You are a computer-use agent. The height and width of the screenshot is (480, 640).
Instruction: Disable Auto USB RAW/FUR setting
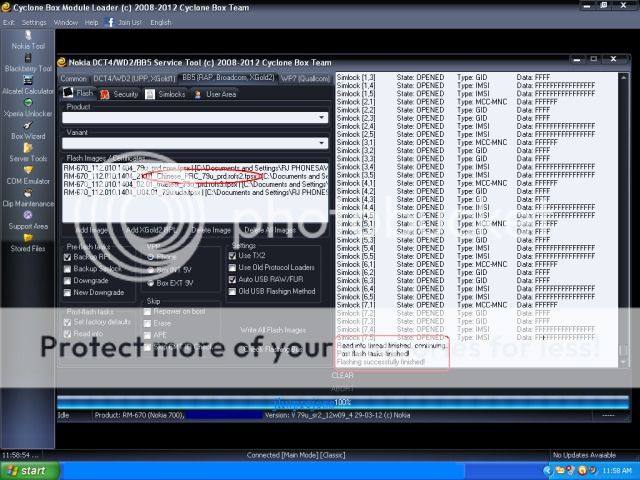pyautogui.click(x=234, y=280)
